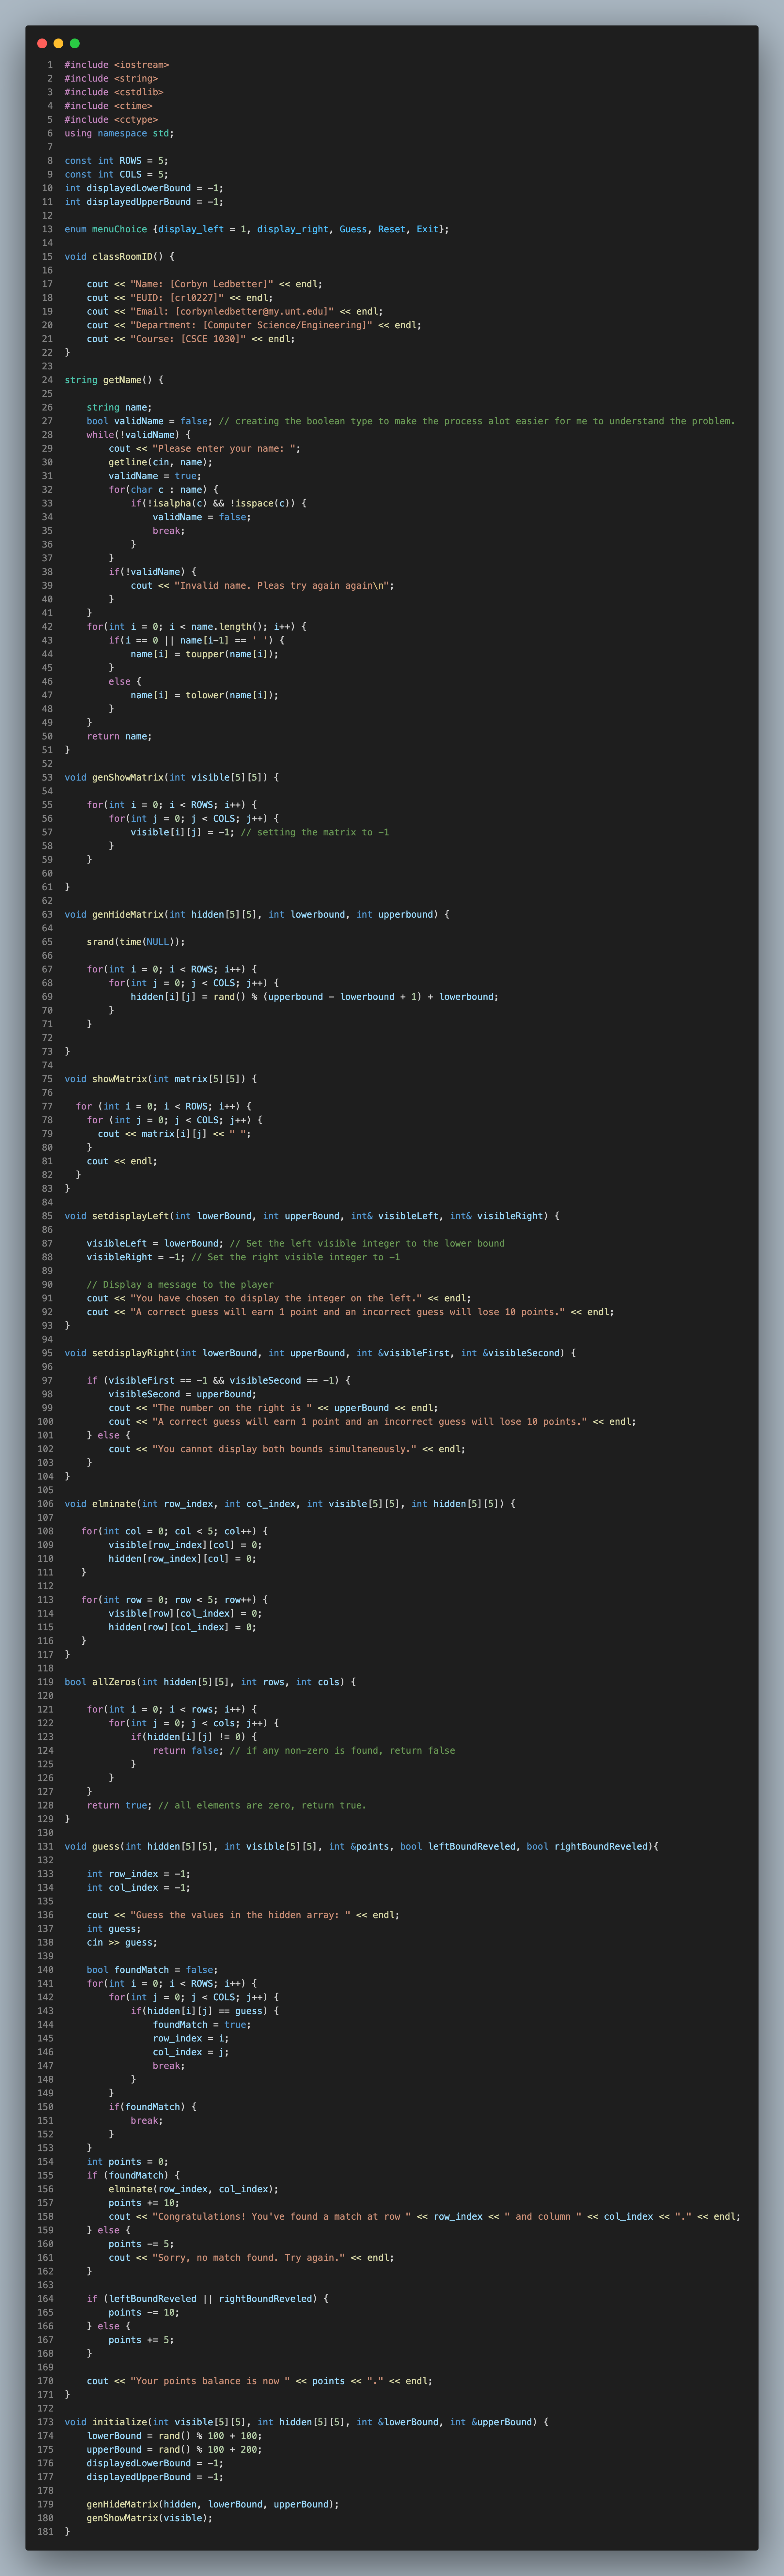Click 'bool foundMatch = false;' line
The height and width of the screenshot is (2576, 784).
152,1970
